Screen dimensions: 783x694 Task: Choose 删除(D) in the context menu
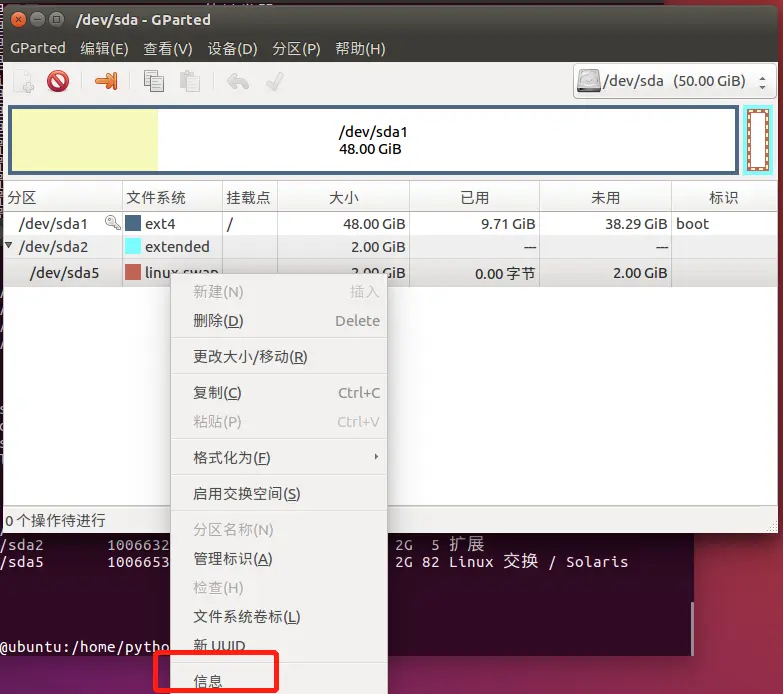click(x=279, y=321)
